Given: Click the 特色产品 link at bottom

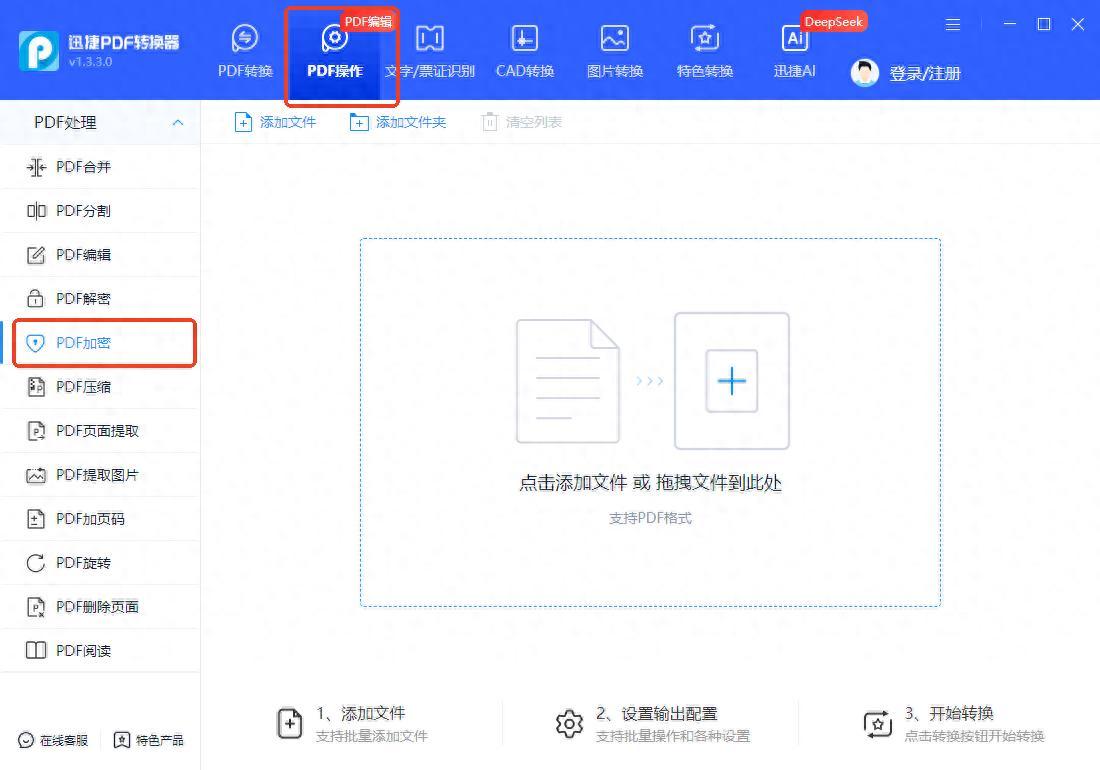Looking at the screenshot, I should coord(149,740).
